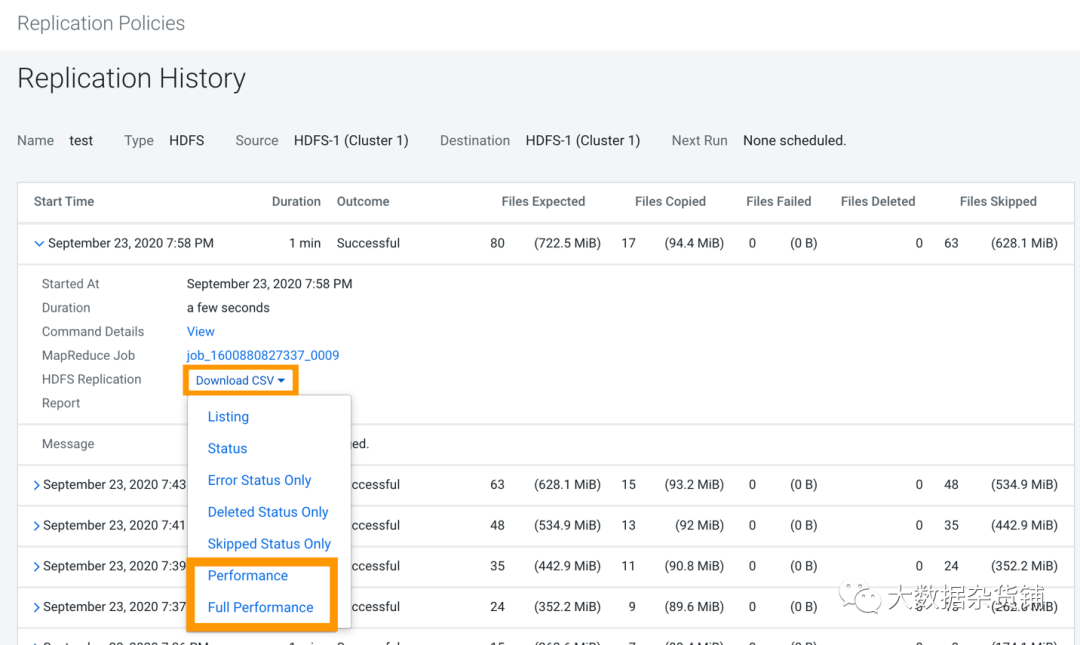Viewport: 1080px width, 645px height.
Task: Go to Replication Policies breadcrumb
Action: (101, 24)
